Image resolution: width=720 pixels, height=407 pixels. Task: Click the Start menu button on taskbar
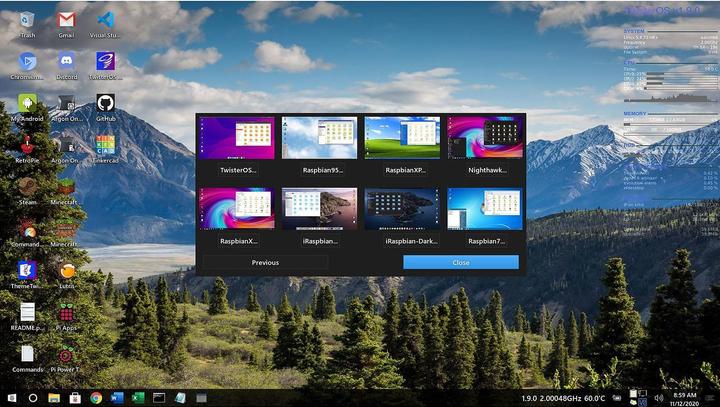pyautogui.click(x=10, y=398)
